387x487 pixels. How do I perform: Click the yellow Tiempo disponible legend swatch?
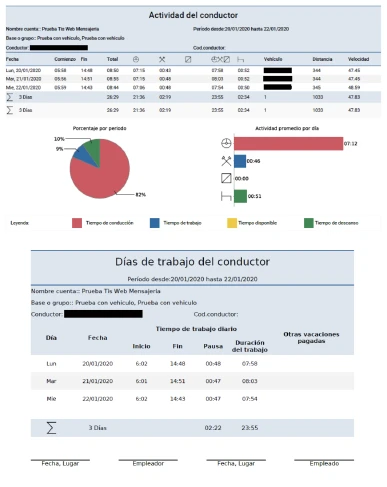pos(232,223)
